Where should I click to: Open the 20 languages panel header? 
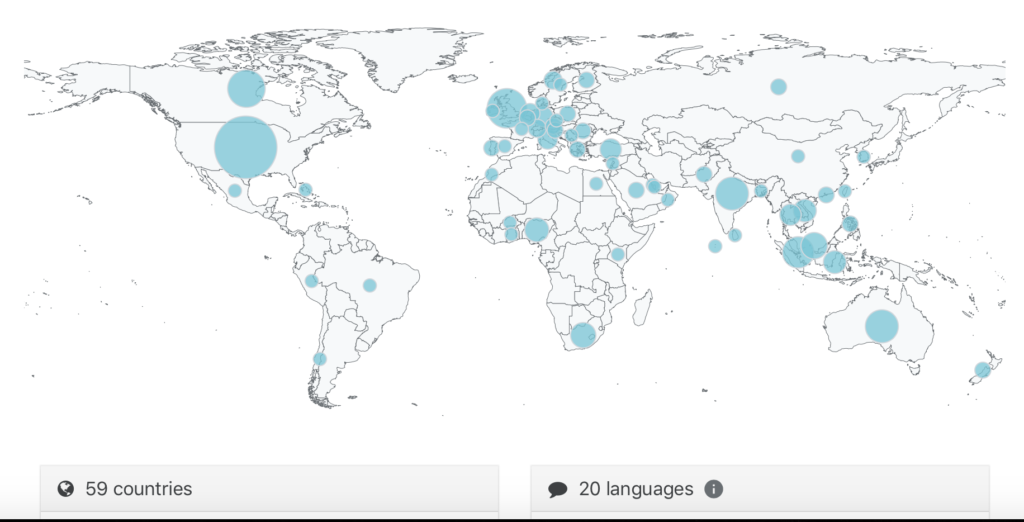(760, 489)
